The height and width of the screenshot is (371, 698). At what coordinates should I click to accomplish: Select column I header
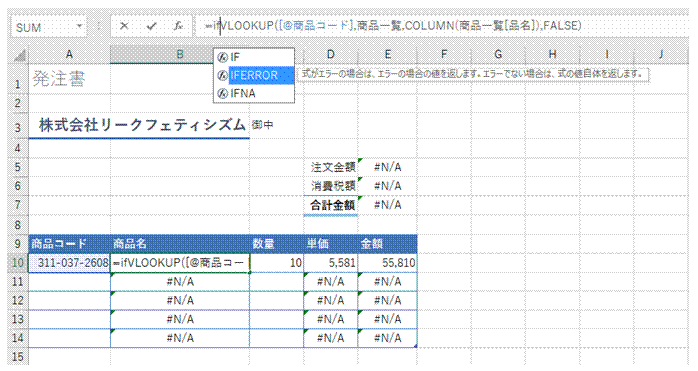[x=607, y=55]
